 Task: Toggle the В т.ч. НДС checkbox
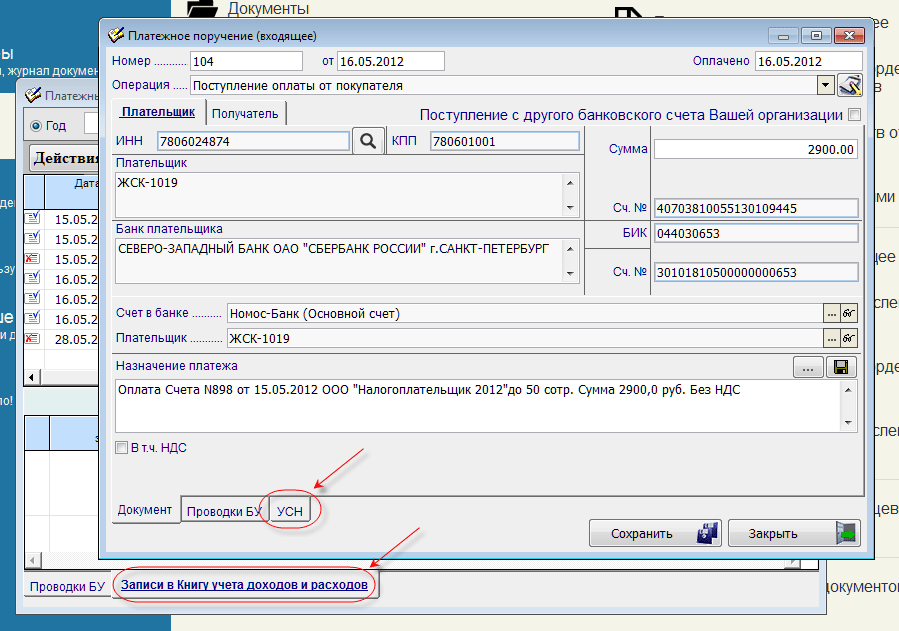coord(122,448)
